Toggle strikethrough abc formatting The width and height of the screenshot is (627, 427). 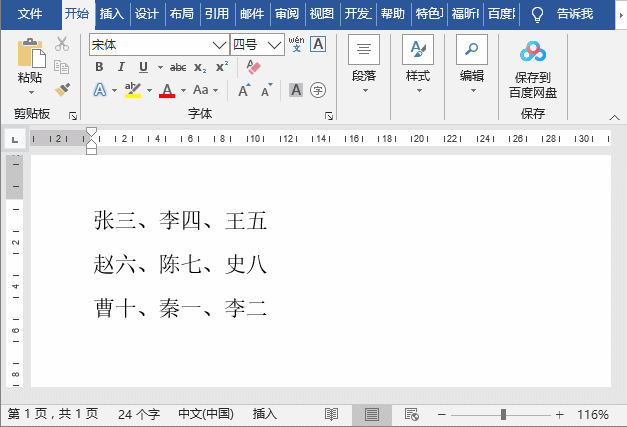(178, 67)
